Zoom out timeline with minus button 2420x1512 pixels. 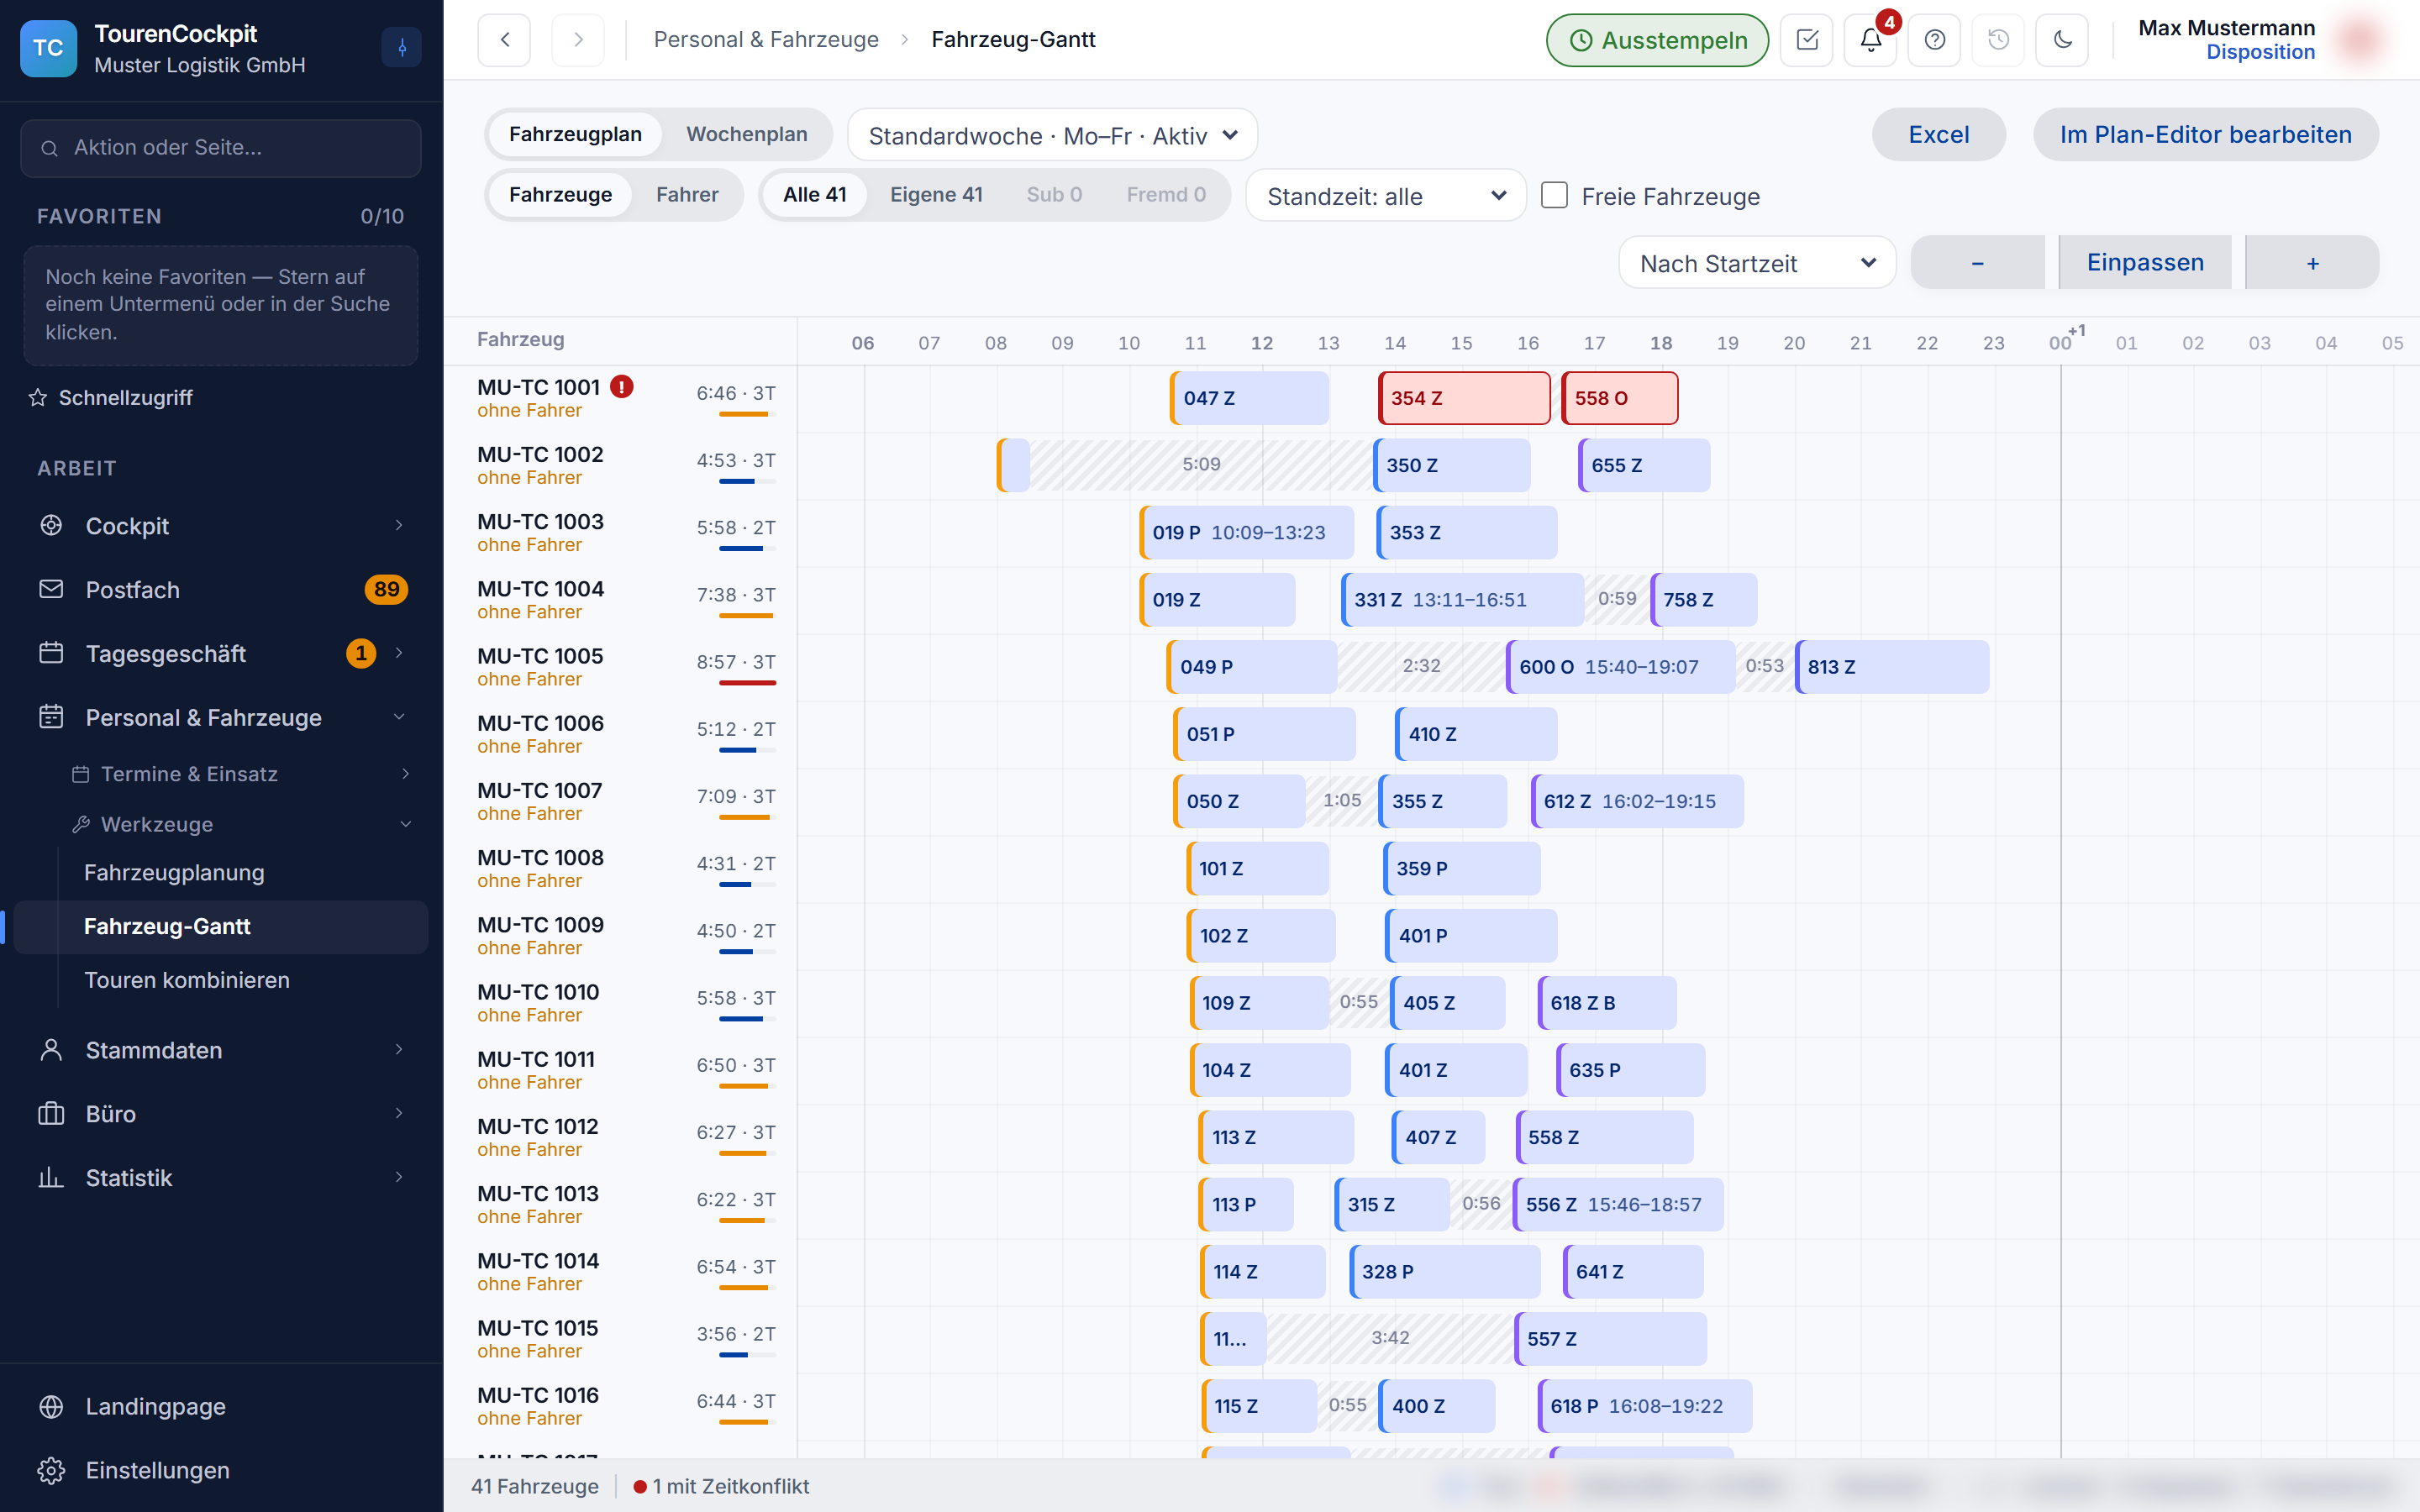(1977, 263)
